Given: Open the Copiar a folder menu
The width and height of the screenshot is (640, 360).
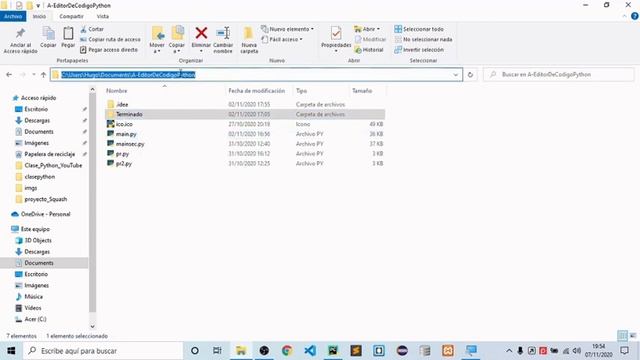Looking at the screenshot, I should [x=177, y=40].
